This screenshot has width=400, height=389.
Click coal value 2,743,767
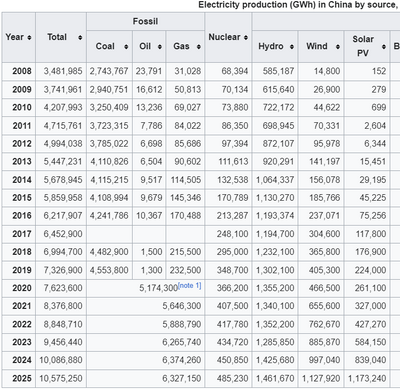pyautogui.click(x=109, y=71)
